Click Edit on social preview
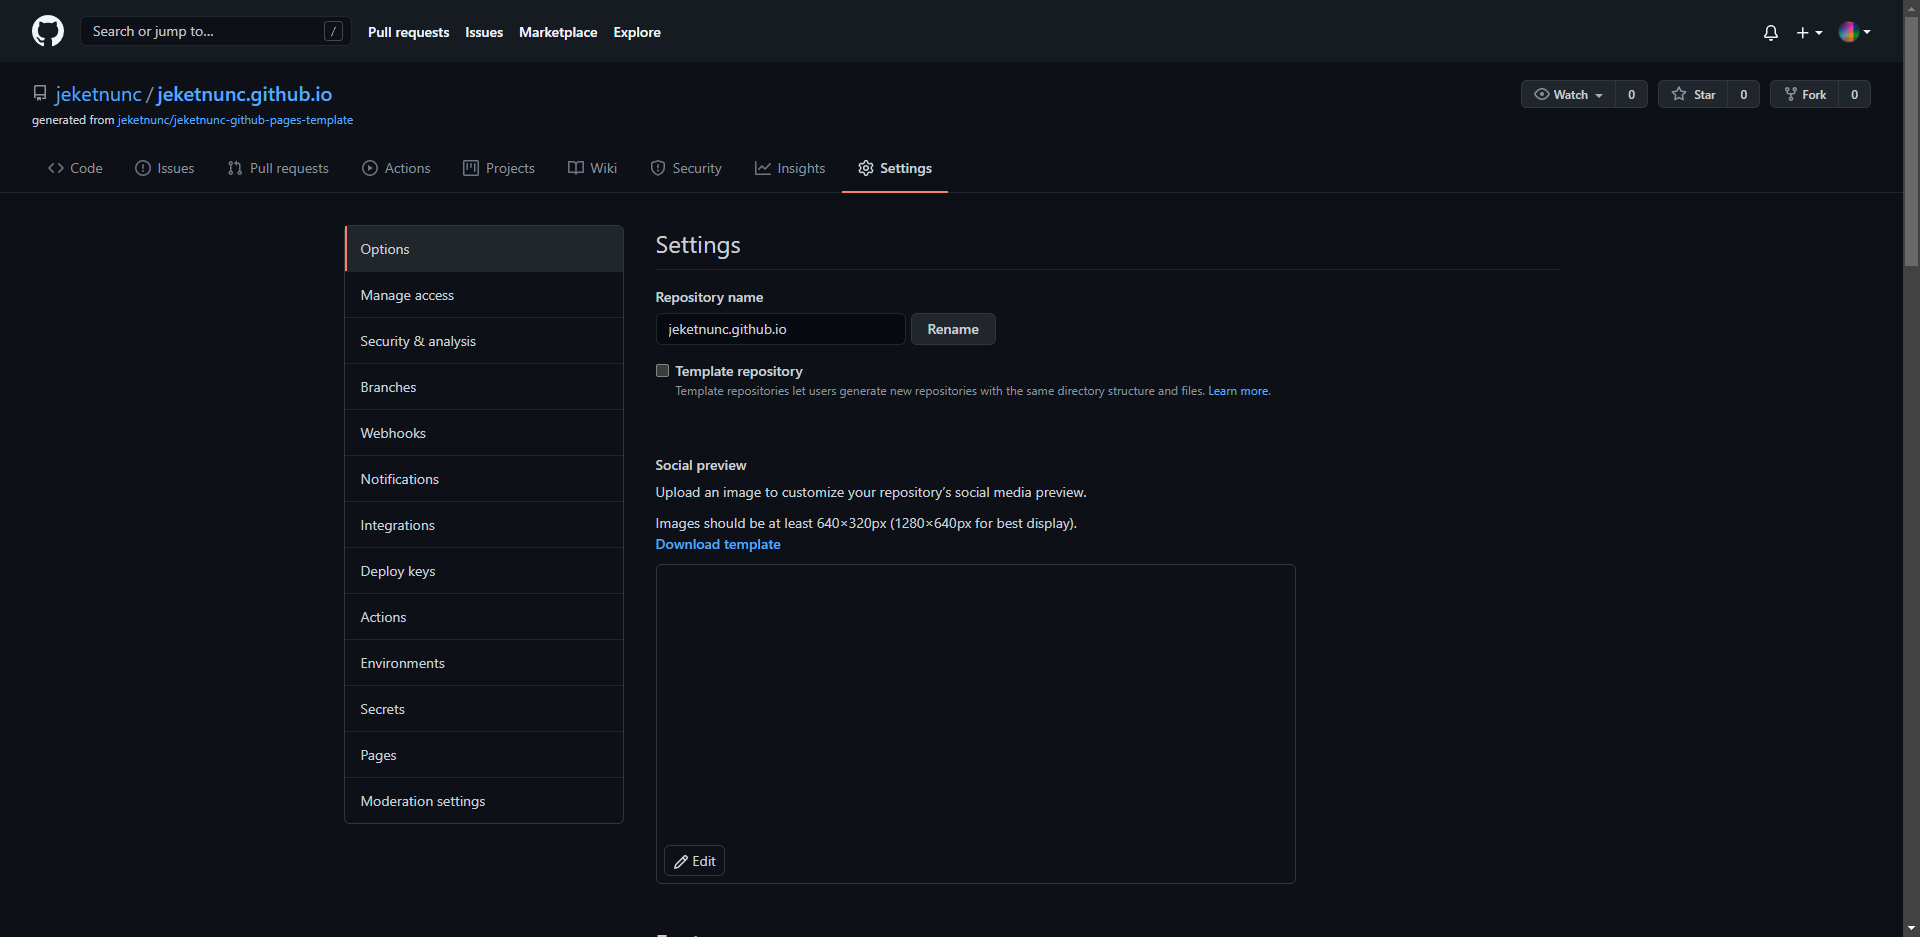The width and height of the screenshot is (1920, 937). click(694, 861)
